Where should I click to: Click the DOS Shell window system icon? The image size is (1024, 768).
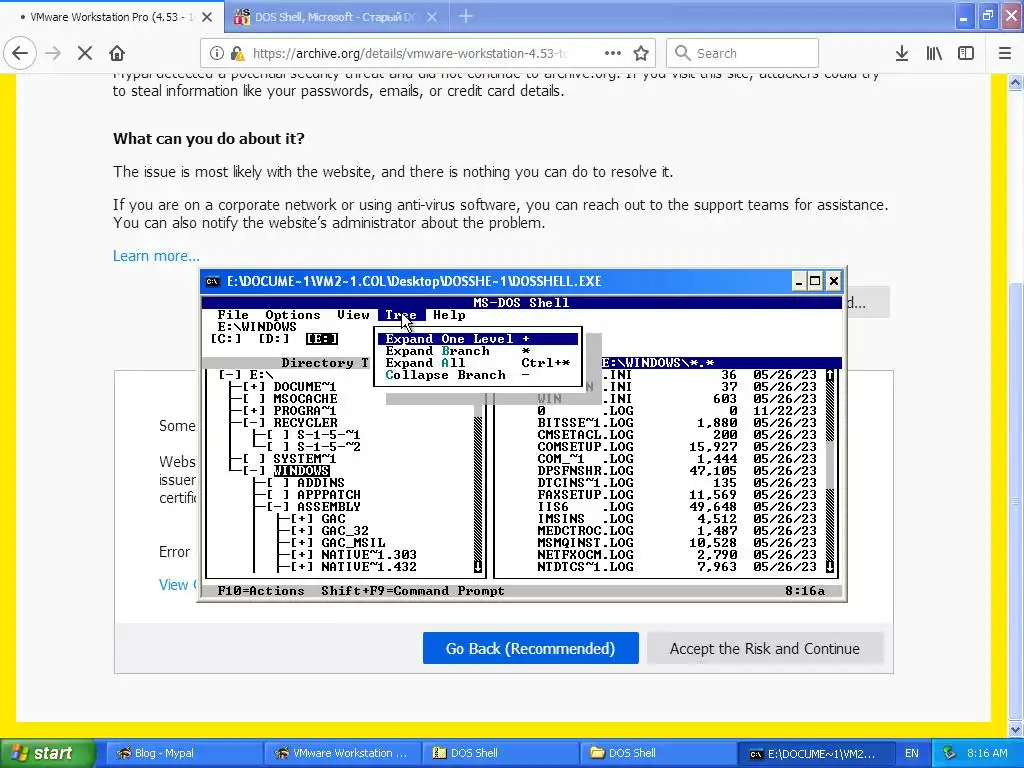click(213, 281)
